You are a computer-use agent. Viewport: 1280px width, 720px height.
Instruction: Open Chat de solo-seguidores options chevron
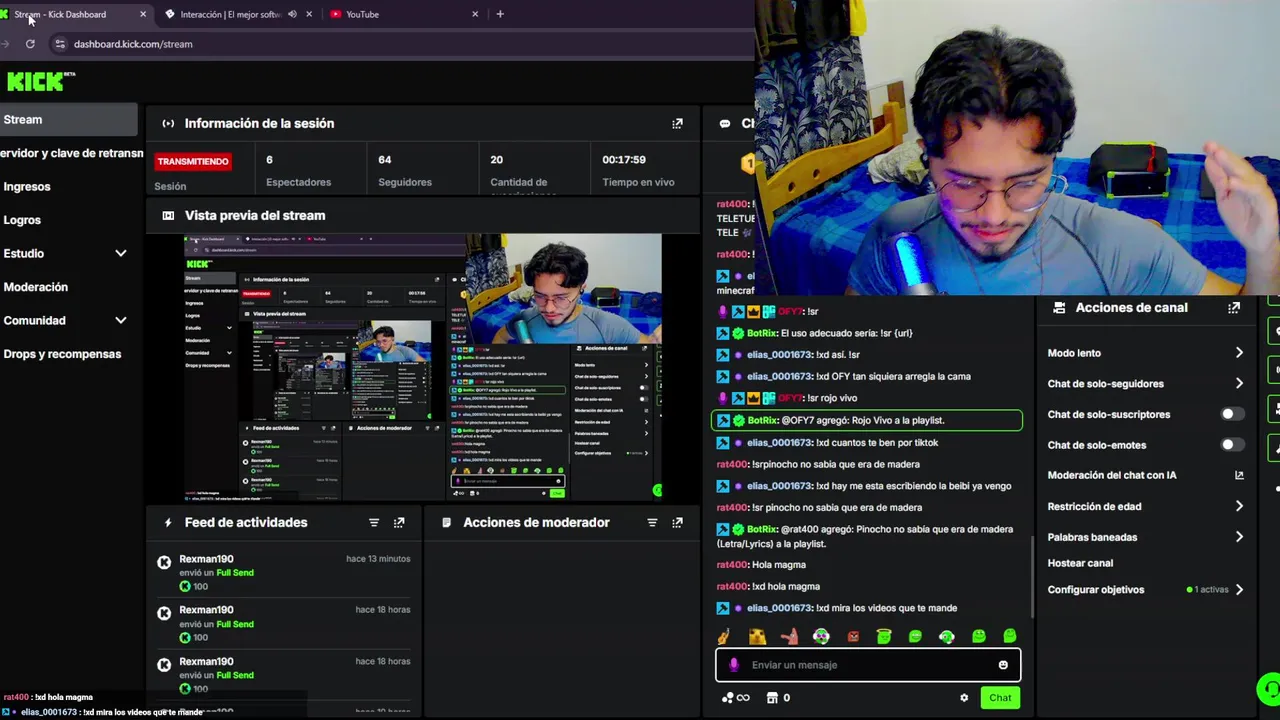point(1239,384)
